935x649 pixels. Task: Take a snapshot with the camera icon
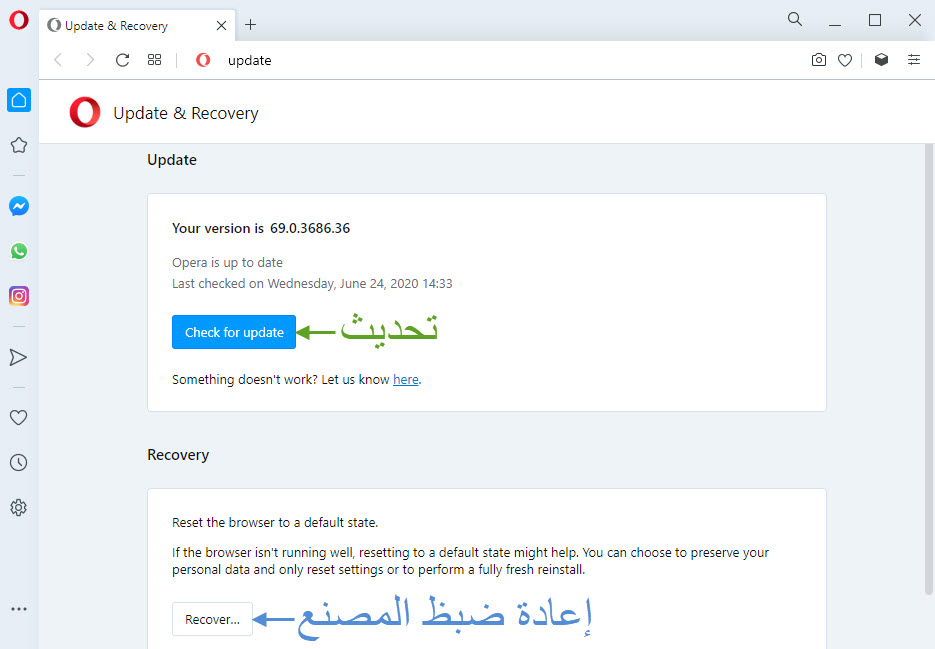(819, 60)
